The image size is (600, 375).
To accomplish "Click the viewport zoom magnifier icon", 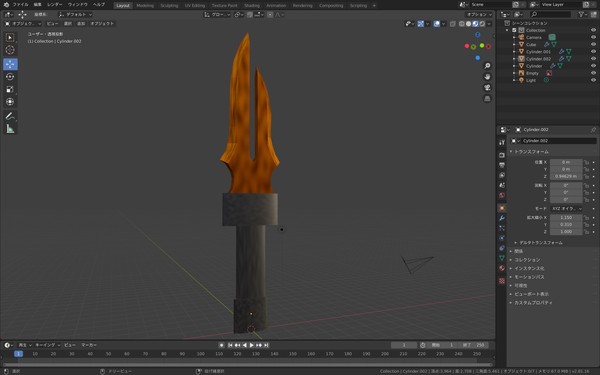I will [x=487, y=66].
